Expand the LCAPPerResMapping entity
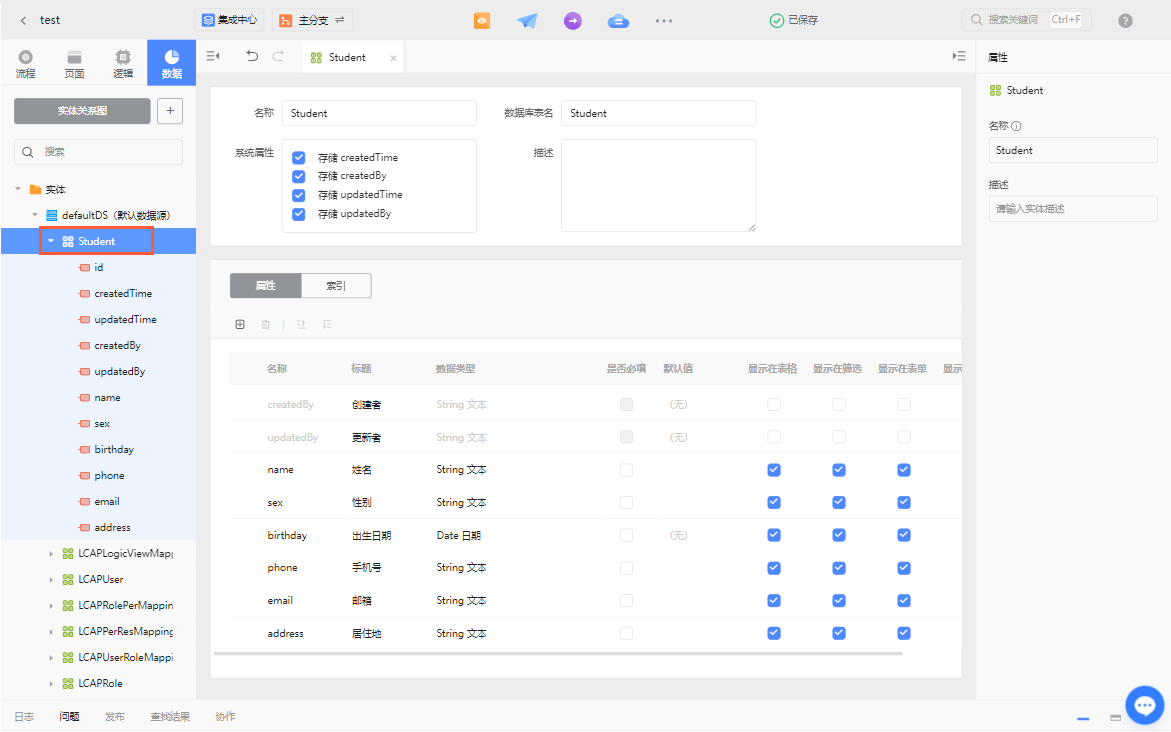This screenshot has width=1171, height=732. tap(51, 632)
